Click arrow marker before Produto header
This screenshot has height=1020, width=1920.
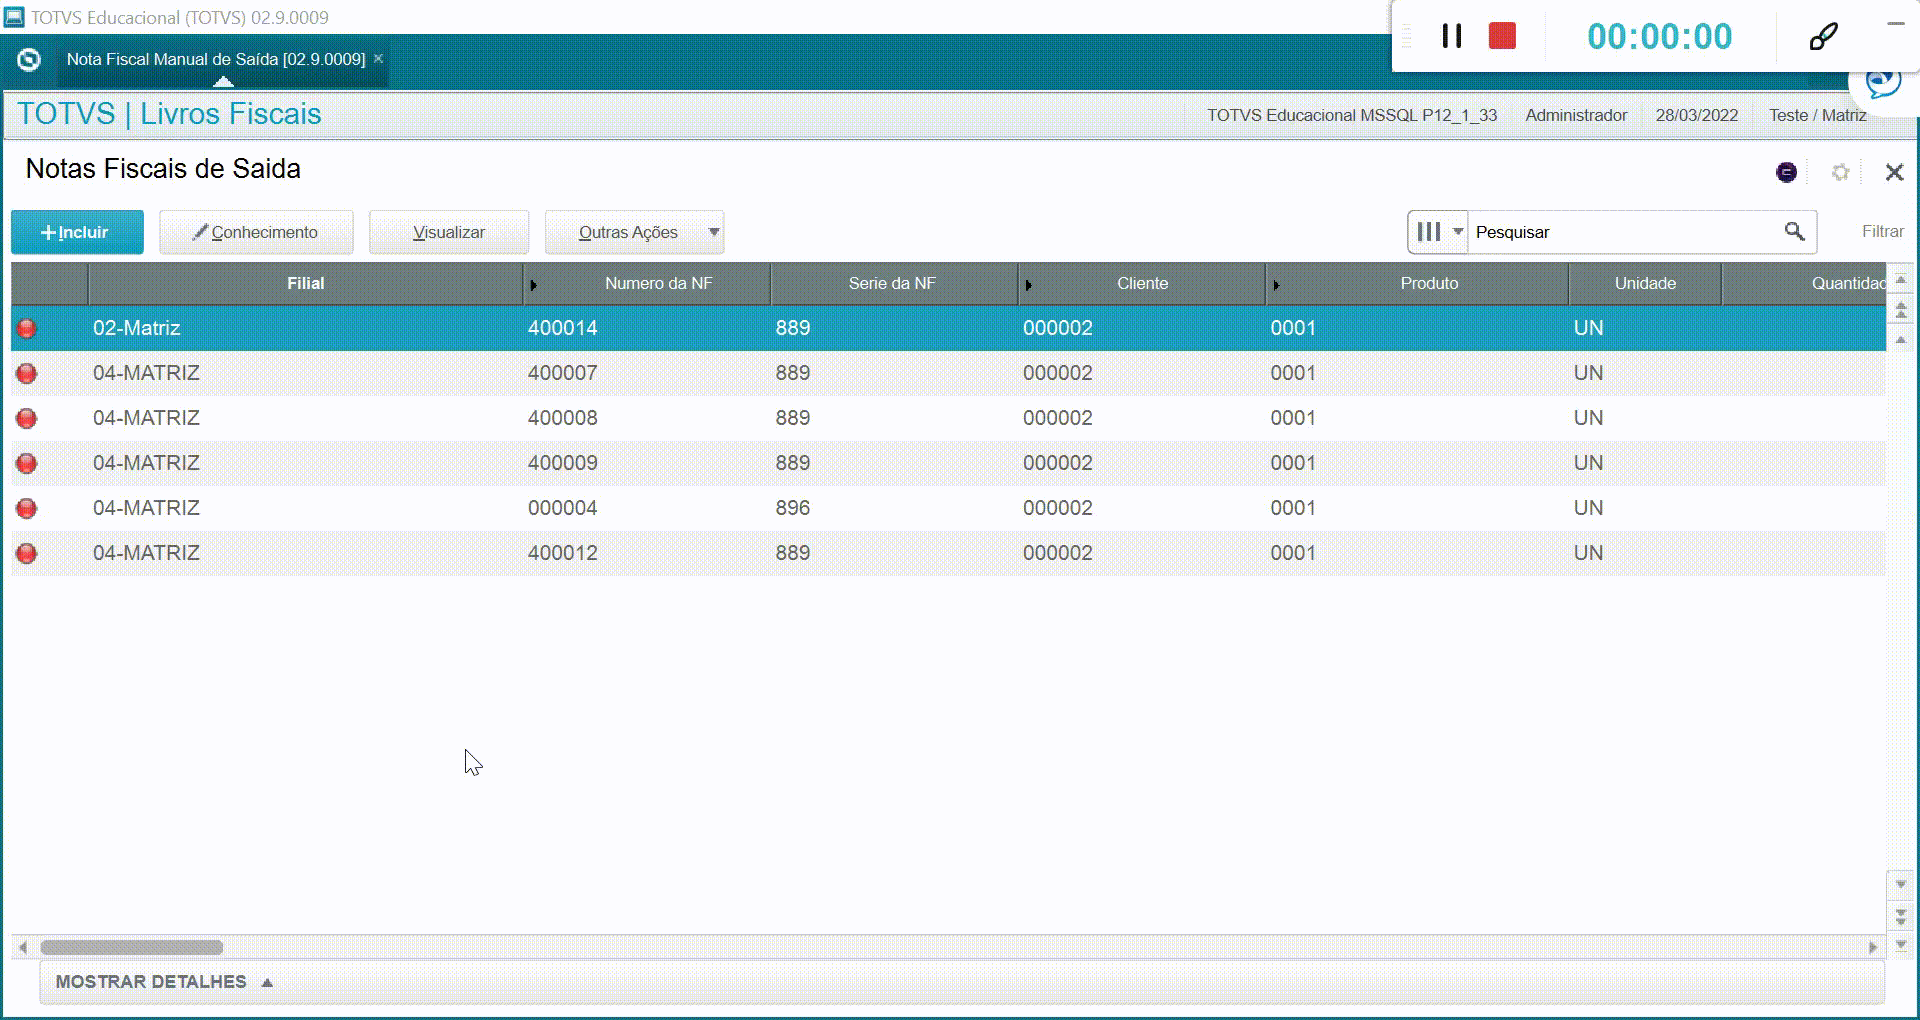tap(1276, 285)
